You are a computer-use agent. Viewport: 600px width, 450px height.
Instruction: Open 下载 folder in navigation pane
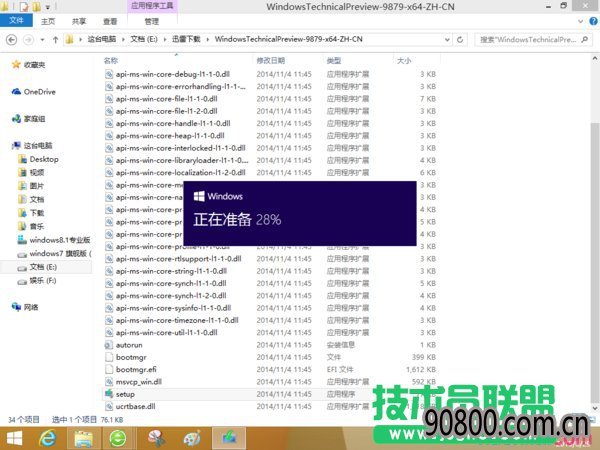(x=31, y=213)
